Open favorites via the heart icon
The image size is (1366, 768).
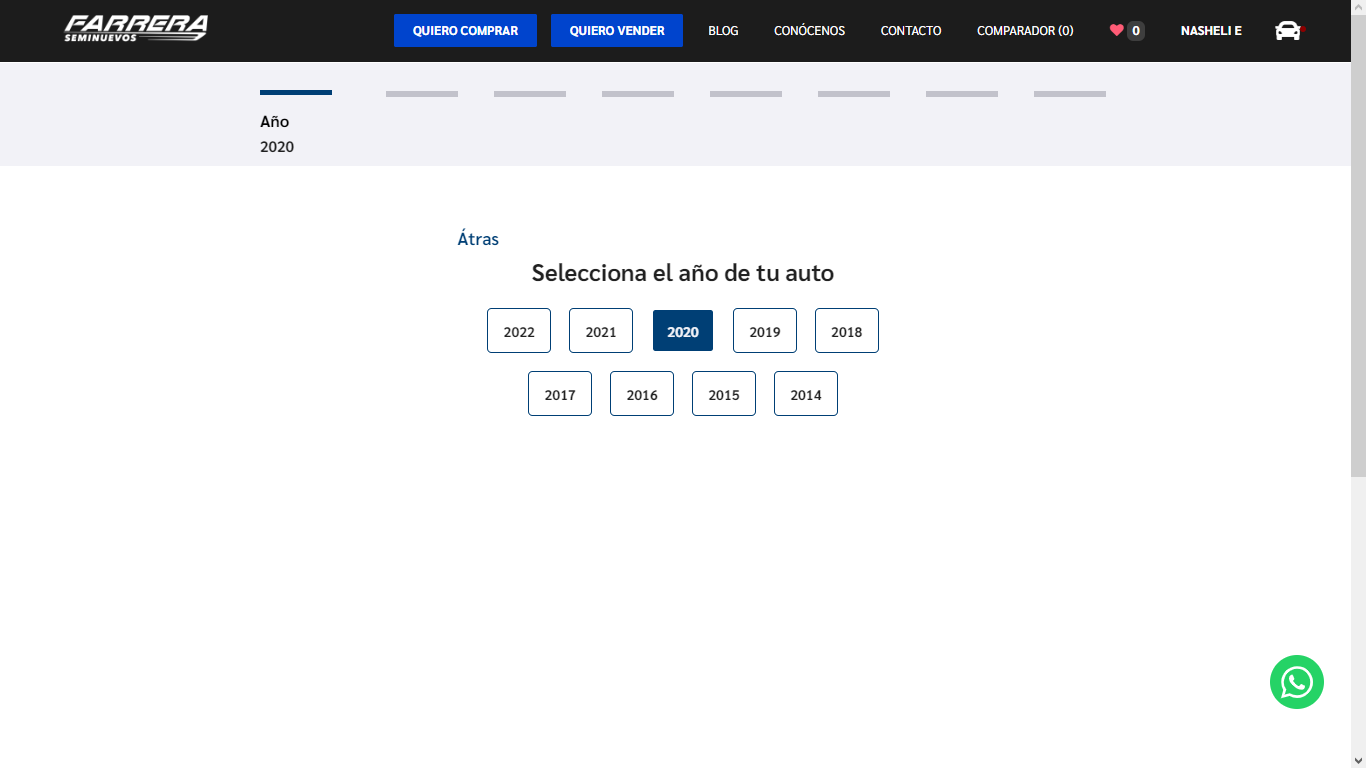(1116, 30)
